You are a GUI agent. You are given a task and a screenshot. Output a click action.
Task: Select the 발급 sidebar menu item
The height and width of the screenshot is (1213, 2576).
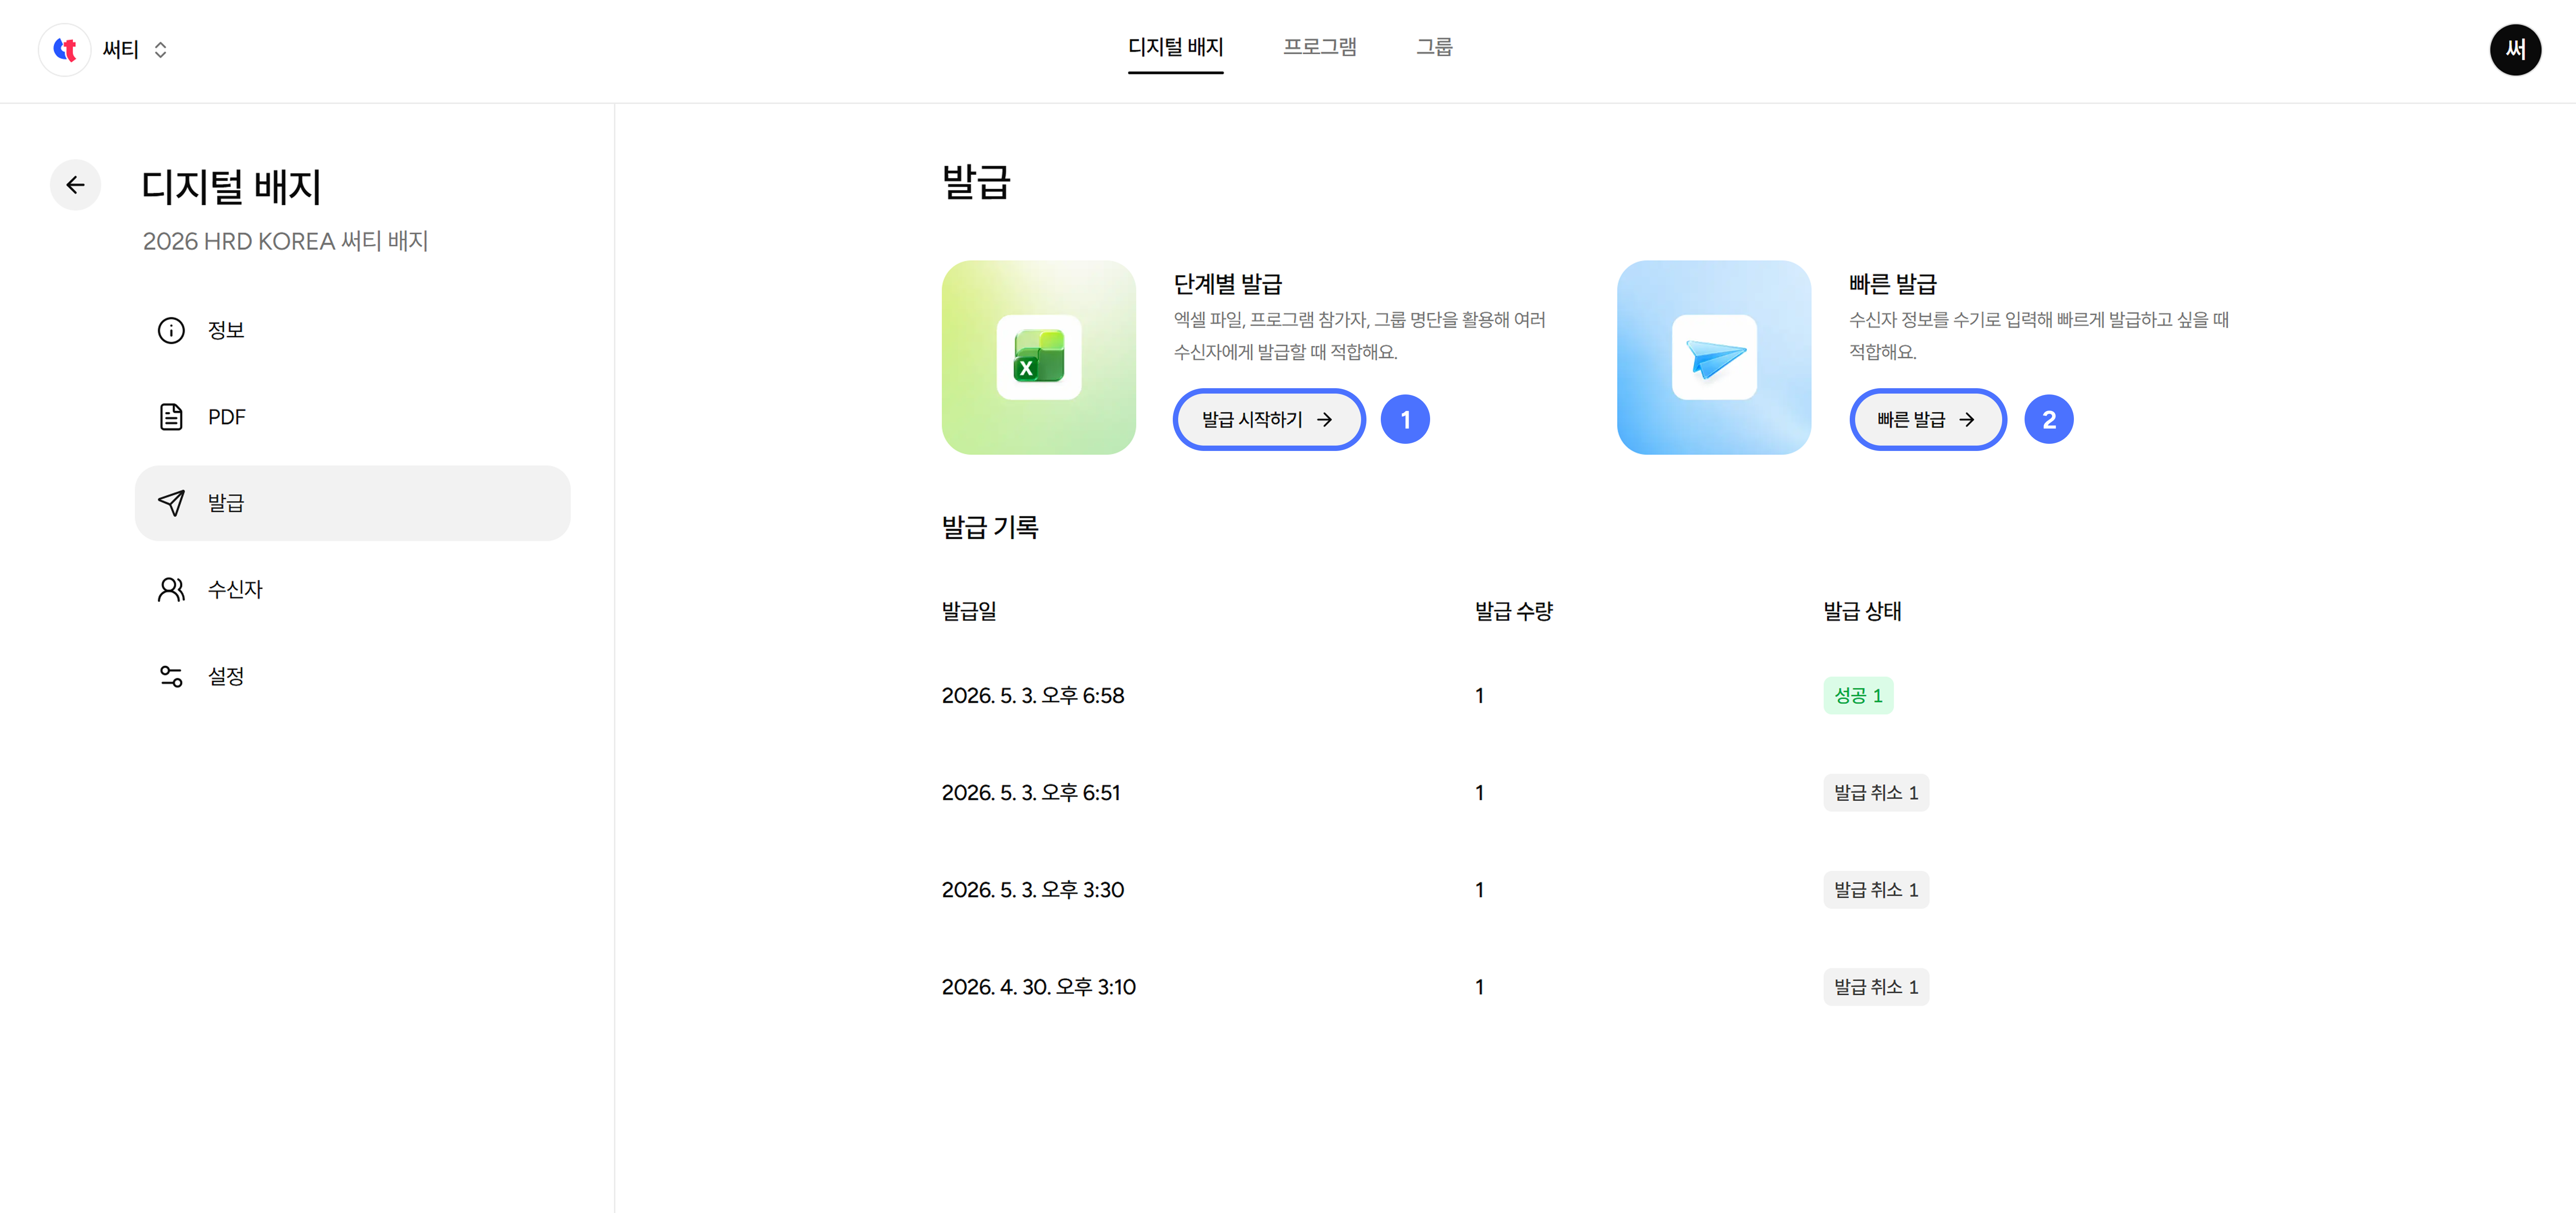(352, 503)
